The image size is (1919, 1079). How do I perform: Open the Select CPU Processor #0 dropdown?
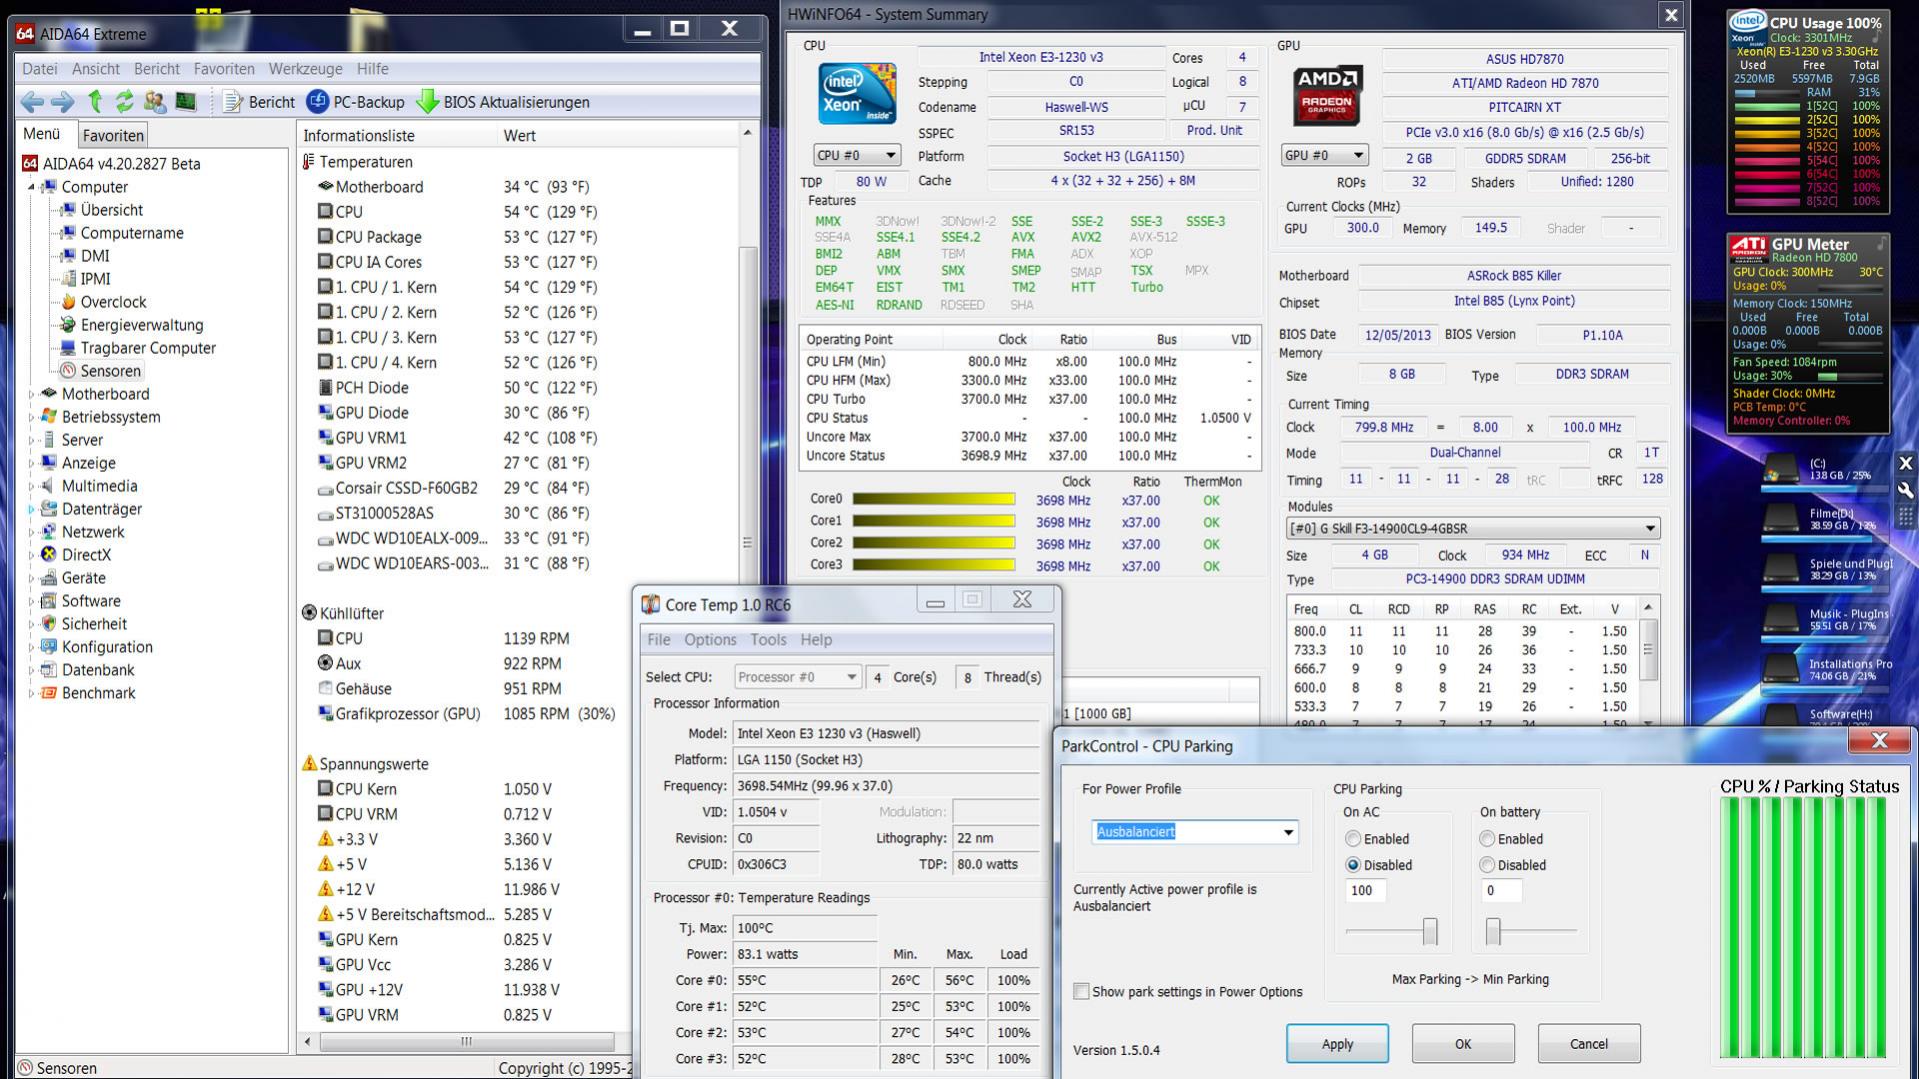coord(797,677)
